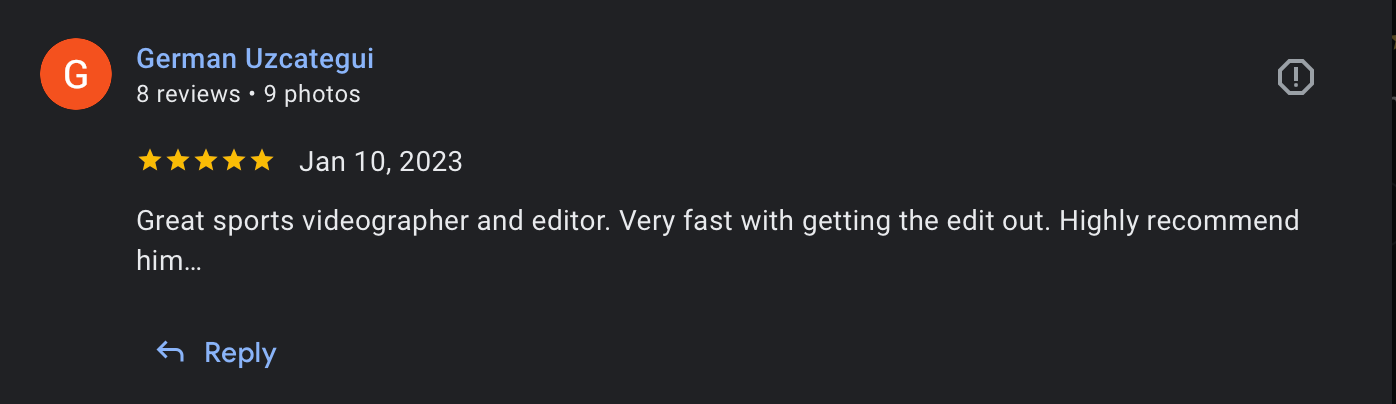
Task: Click the second gold rating star
Action: point(177,161)
